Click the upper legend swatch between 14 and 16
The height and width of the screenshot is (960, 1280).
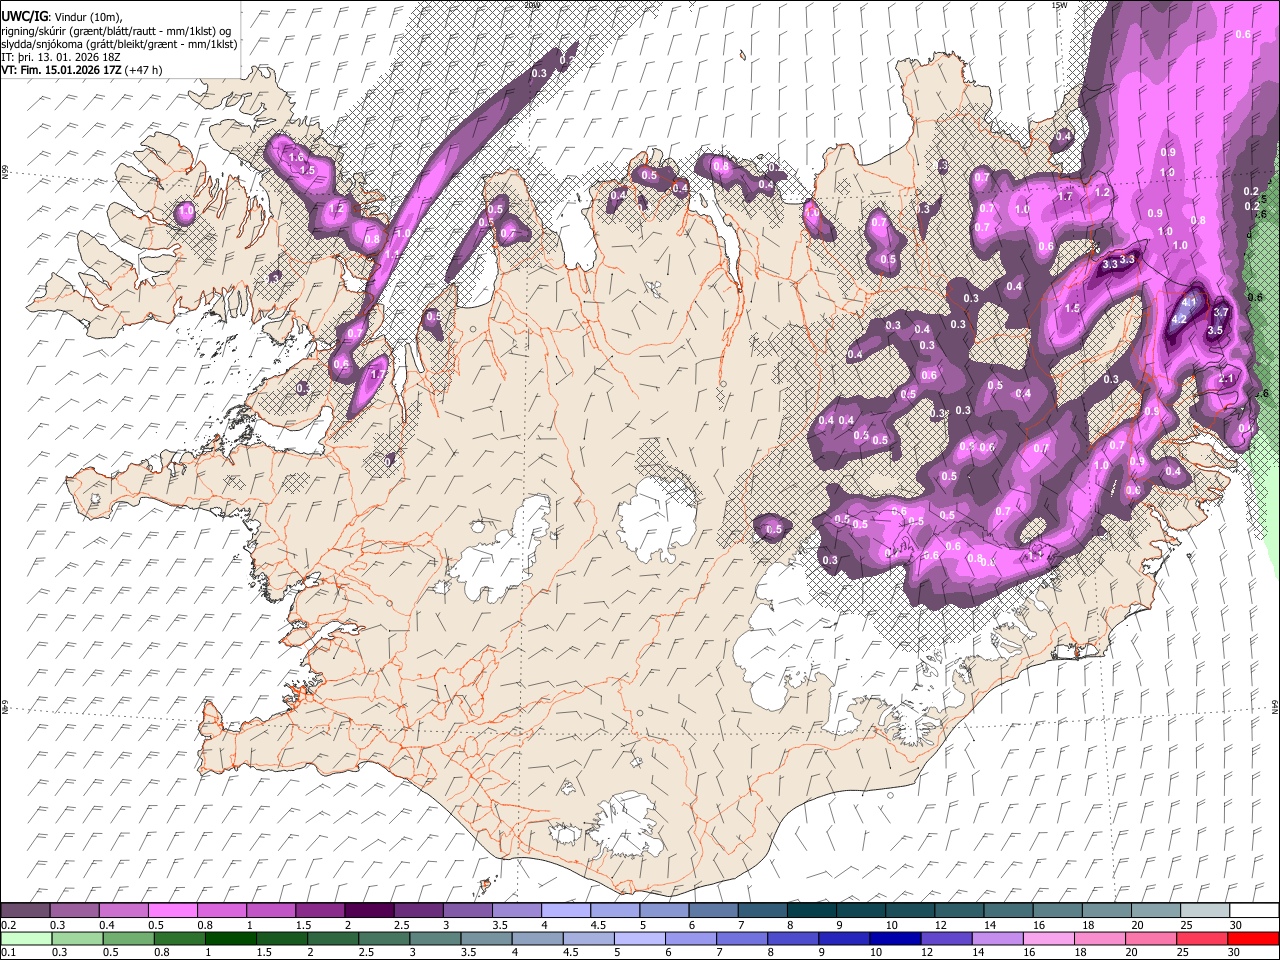1009,910
